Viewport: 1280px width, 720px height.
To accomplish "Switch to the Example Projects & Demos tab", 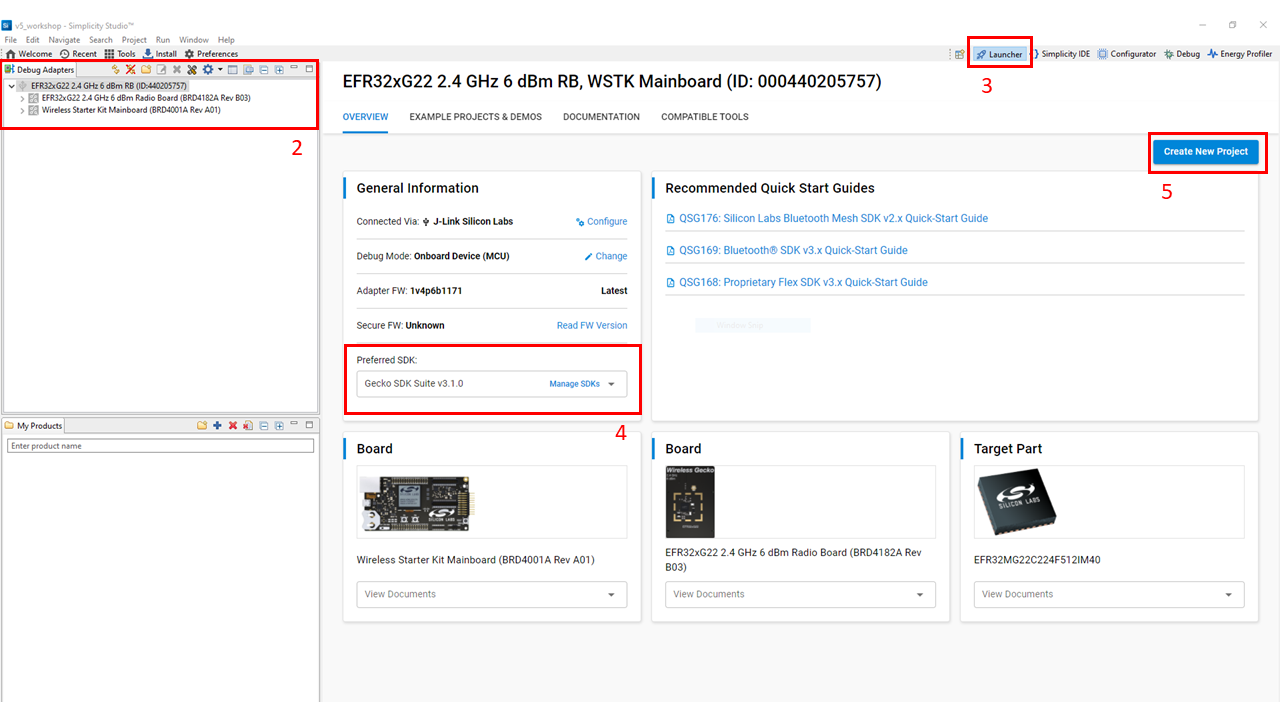I will pyautogui.click(x=475, y=117).
